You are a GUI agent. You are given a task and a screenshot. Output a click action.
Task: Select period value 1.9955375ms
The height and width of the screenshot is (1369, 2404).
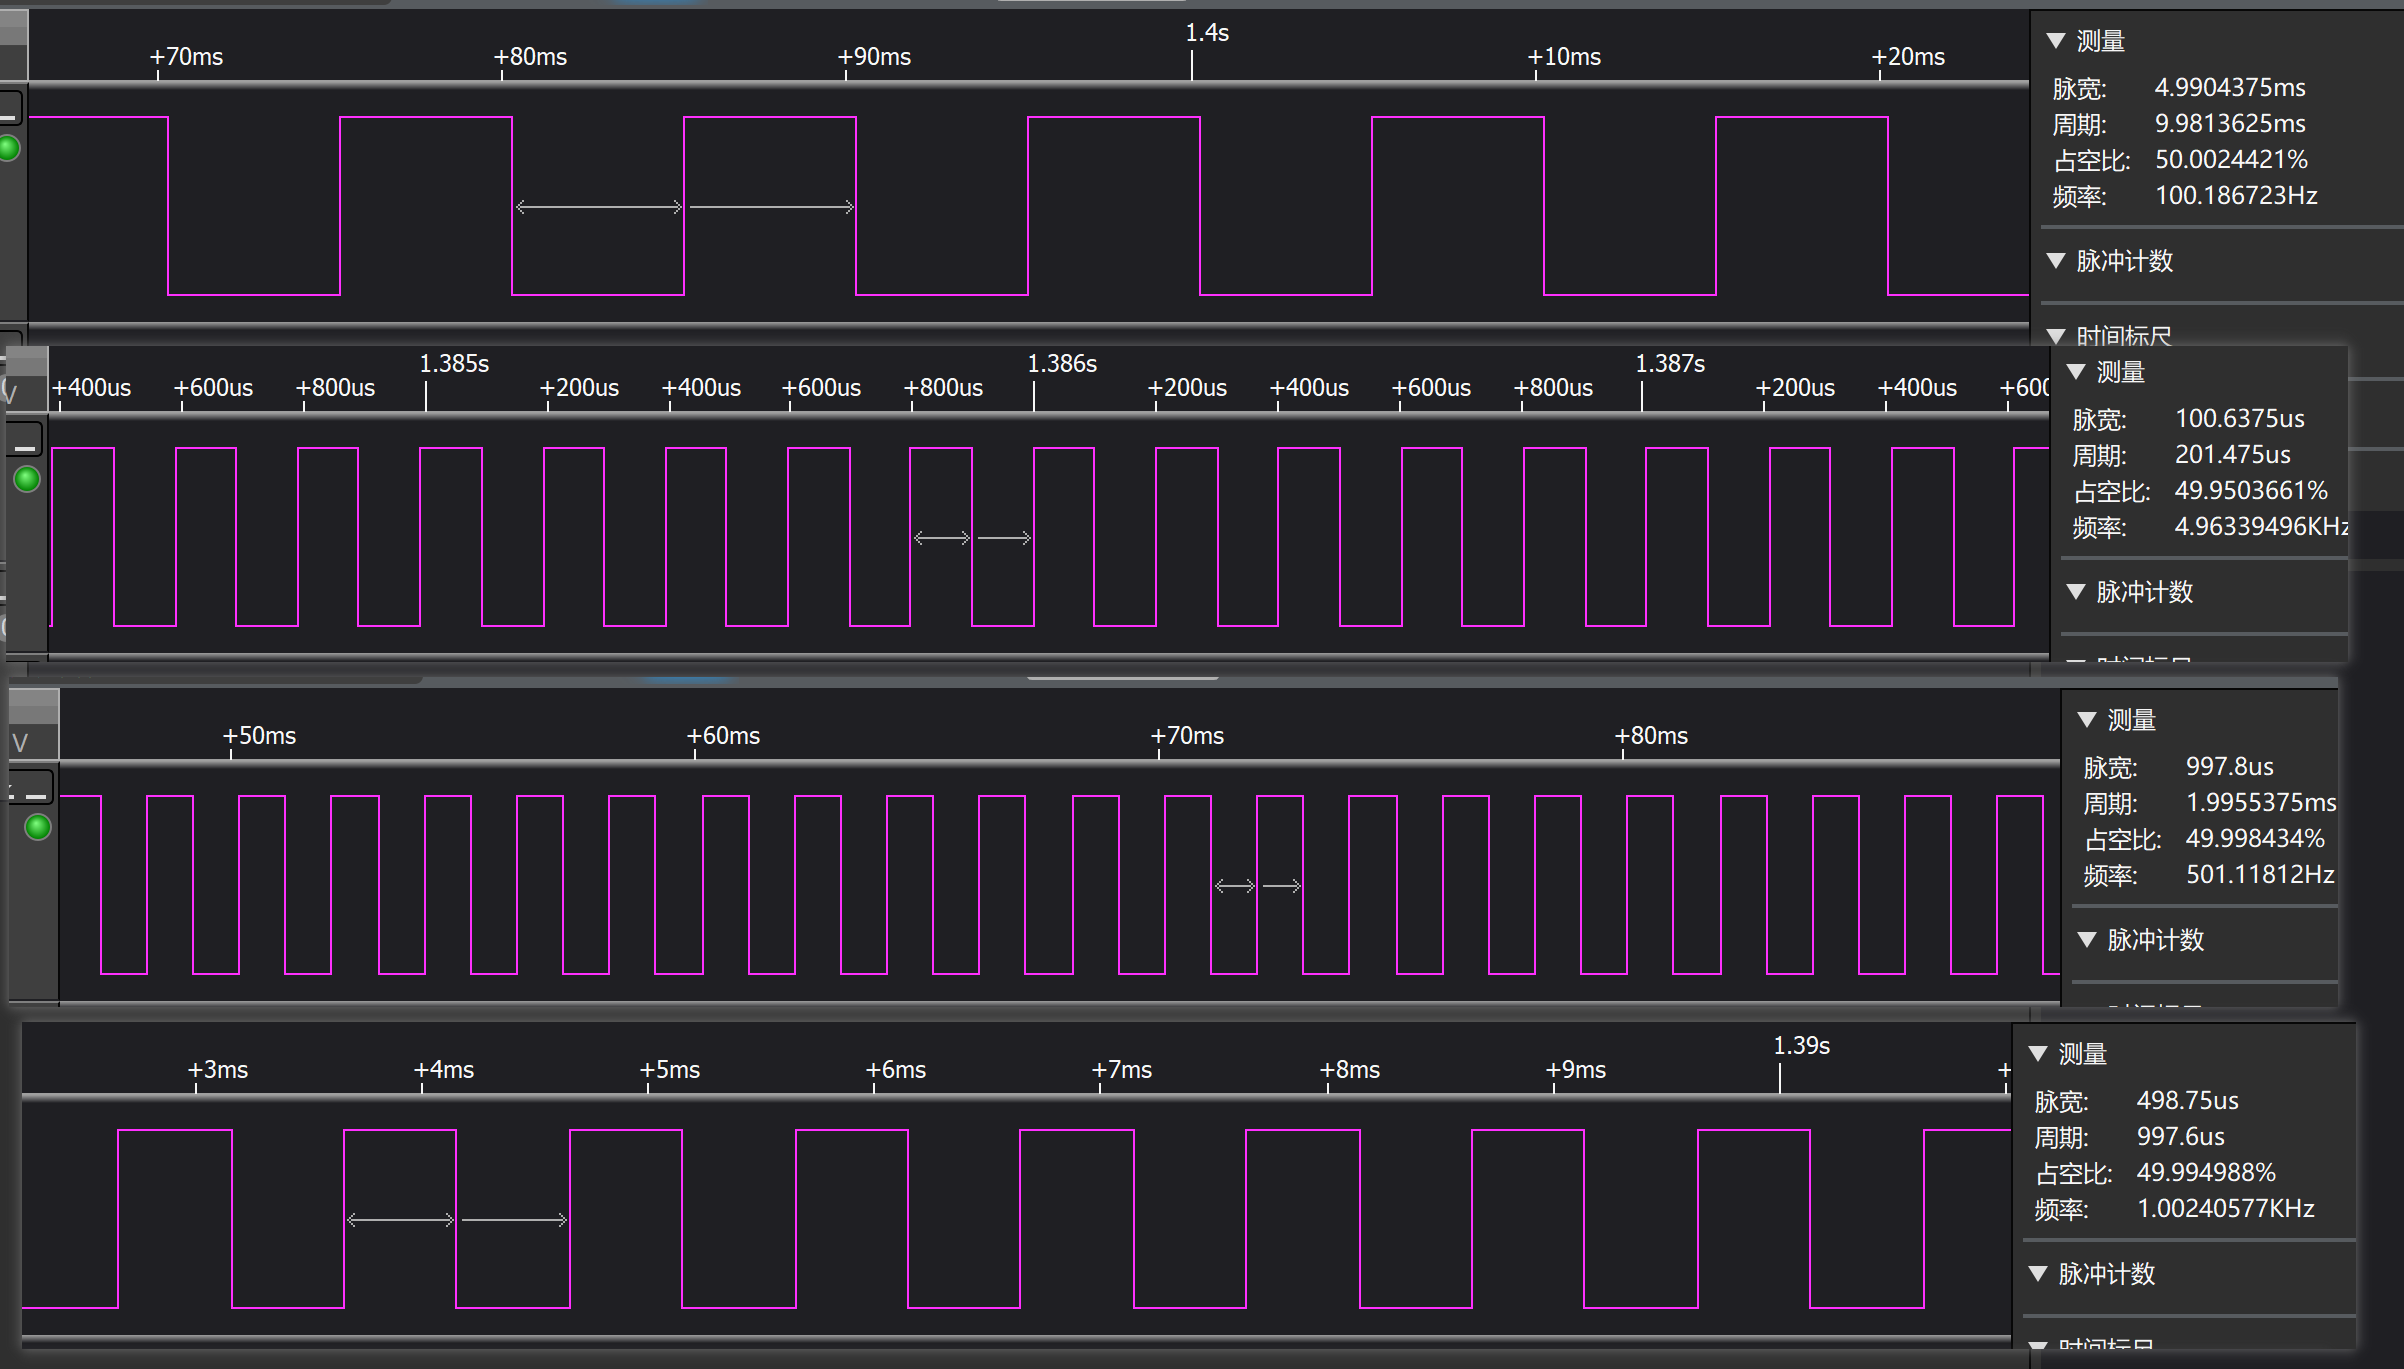point(2261,803)
